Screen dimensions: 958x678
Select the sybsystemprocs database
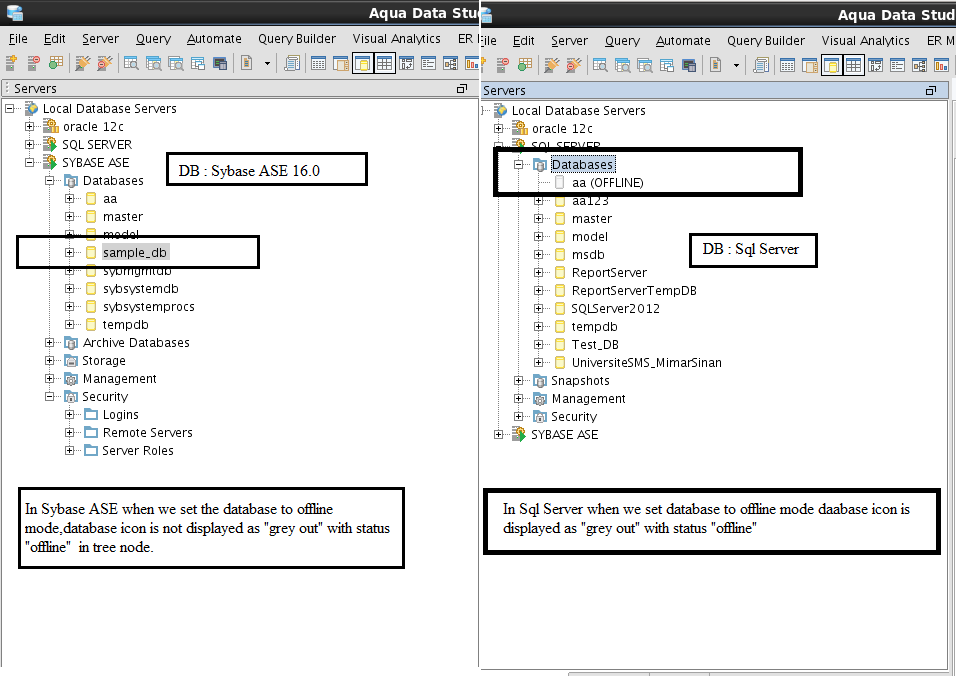148,307
